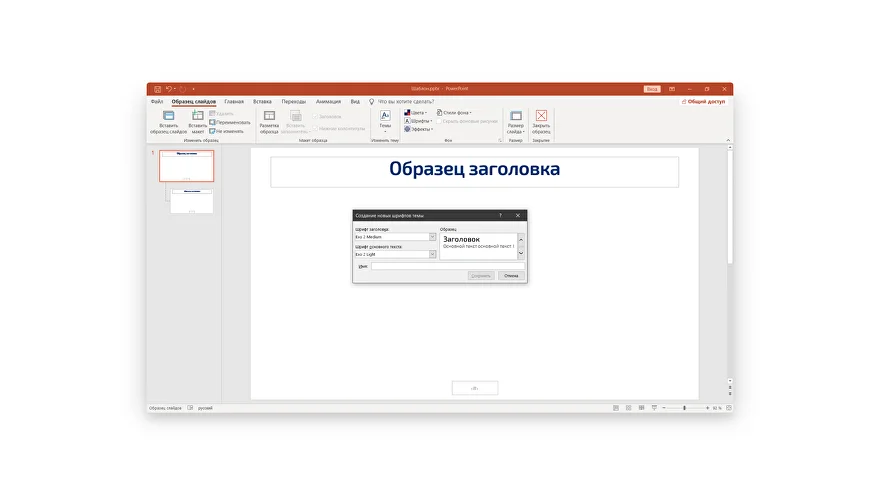This screenshot has height=495, width=880.
Task: Click the sample preview scroll up arrow
Action: coord(521,240)
